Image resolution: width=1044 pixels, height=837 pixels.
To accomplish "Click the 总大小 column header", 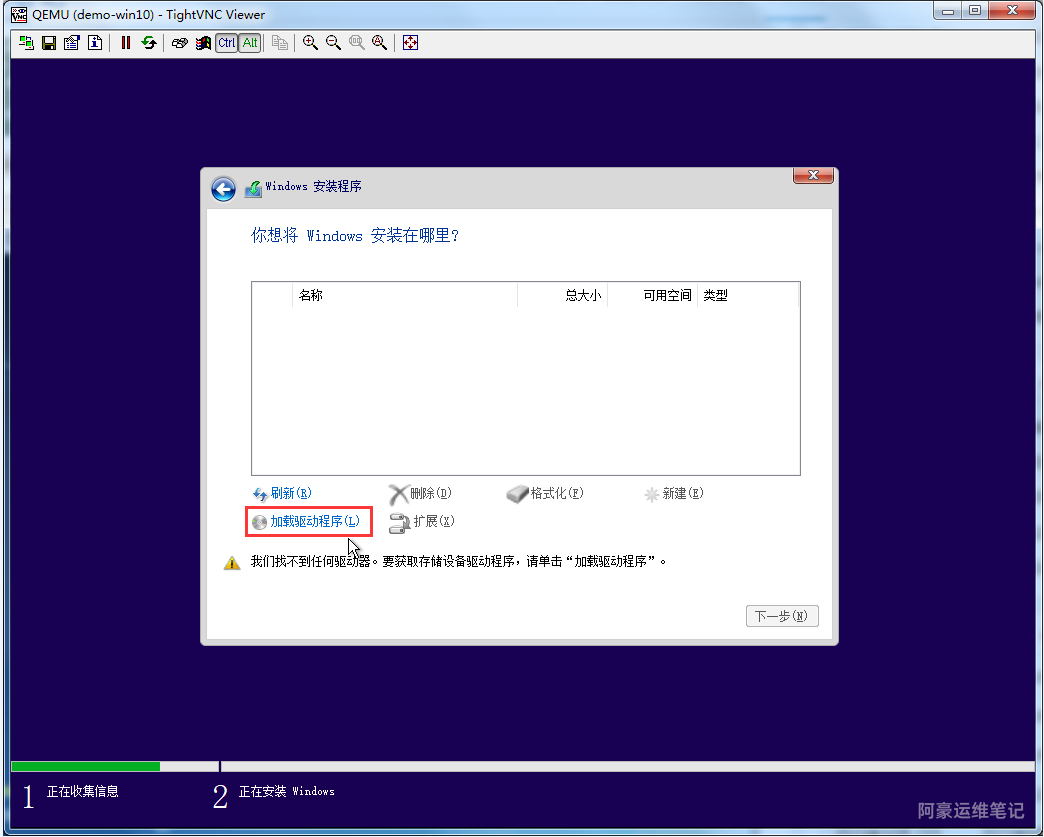I will tap(563, 295).
